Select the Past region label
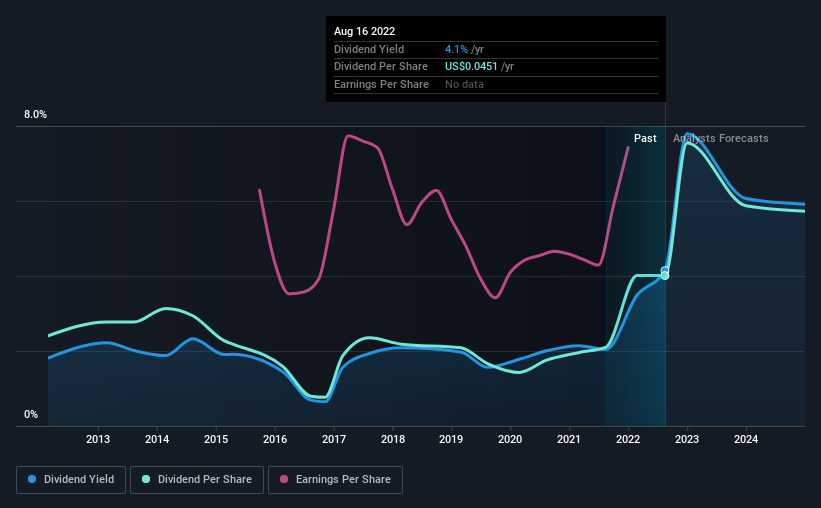The image size is (821, 508). click(x=645, y=138)
